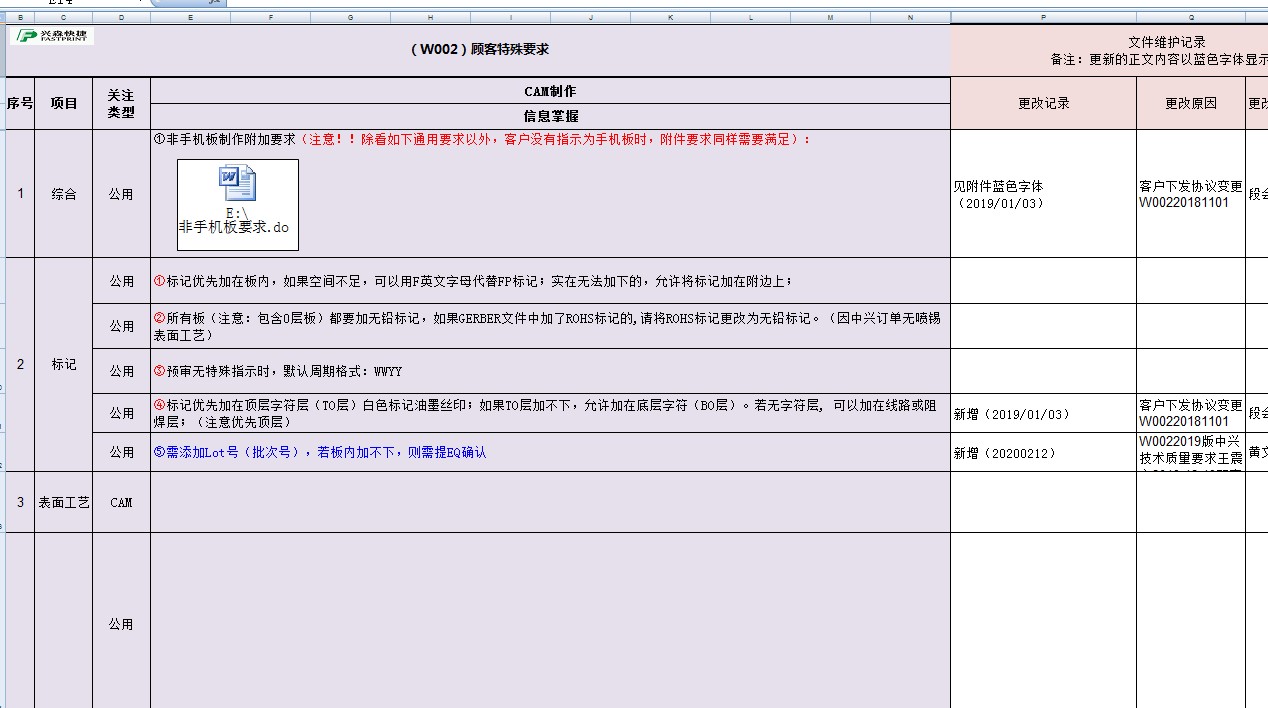
Task: Select column header E
Action: tap(191, 17)
